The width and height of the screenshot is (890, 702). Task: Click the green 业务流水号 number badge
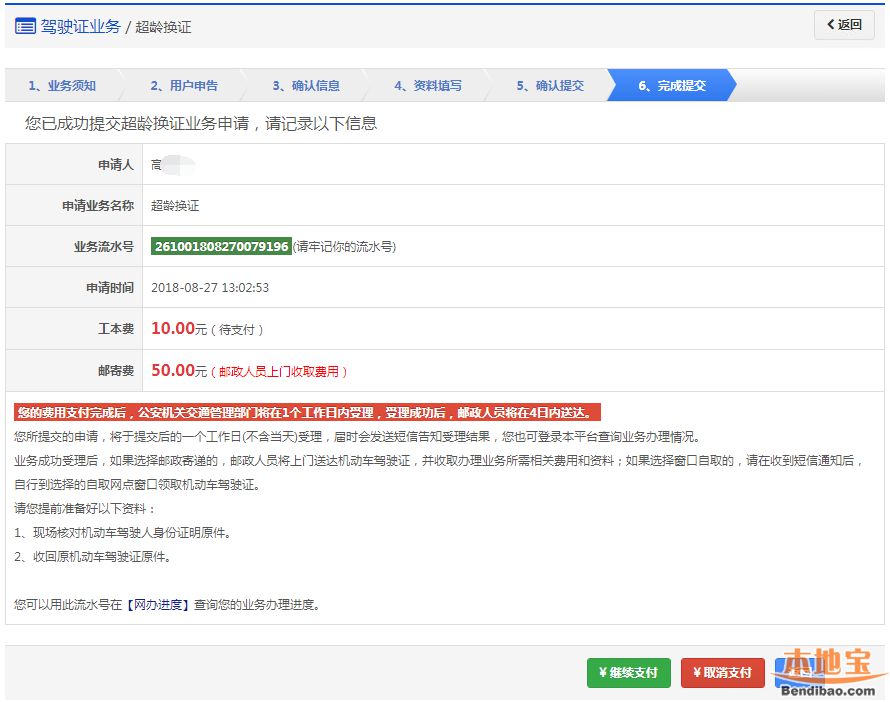coord(221,247)
